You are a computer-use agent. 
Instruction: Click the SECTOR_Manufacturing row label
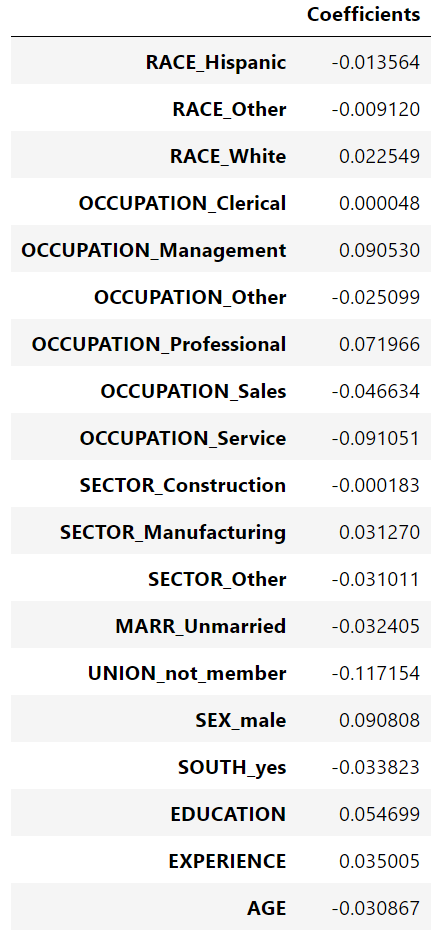[173, 532]
